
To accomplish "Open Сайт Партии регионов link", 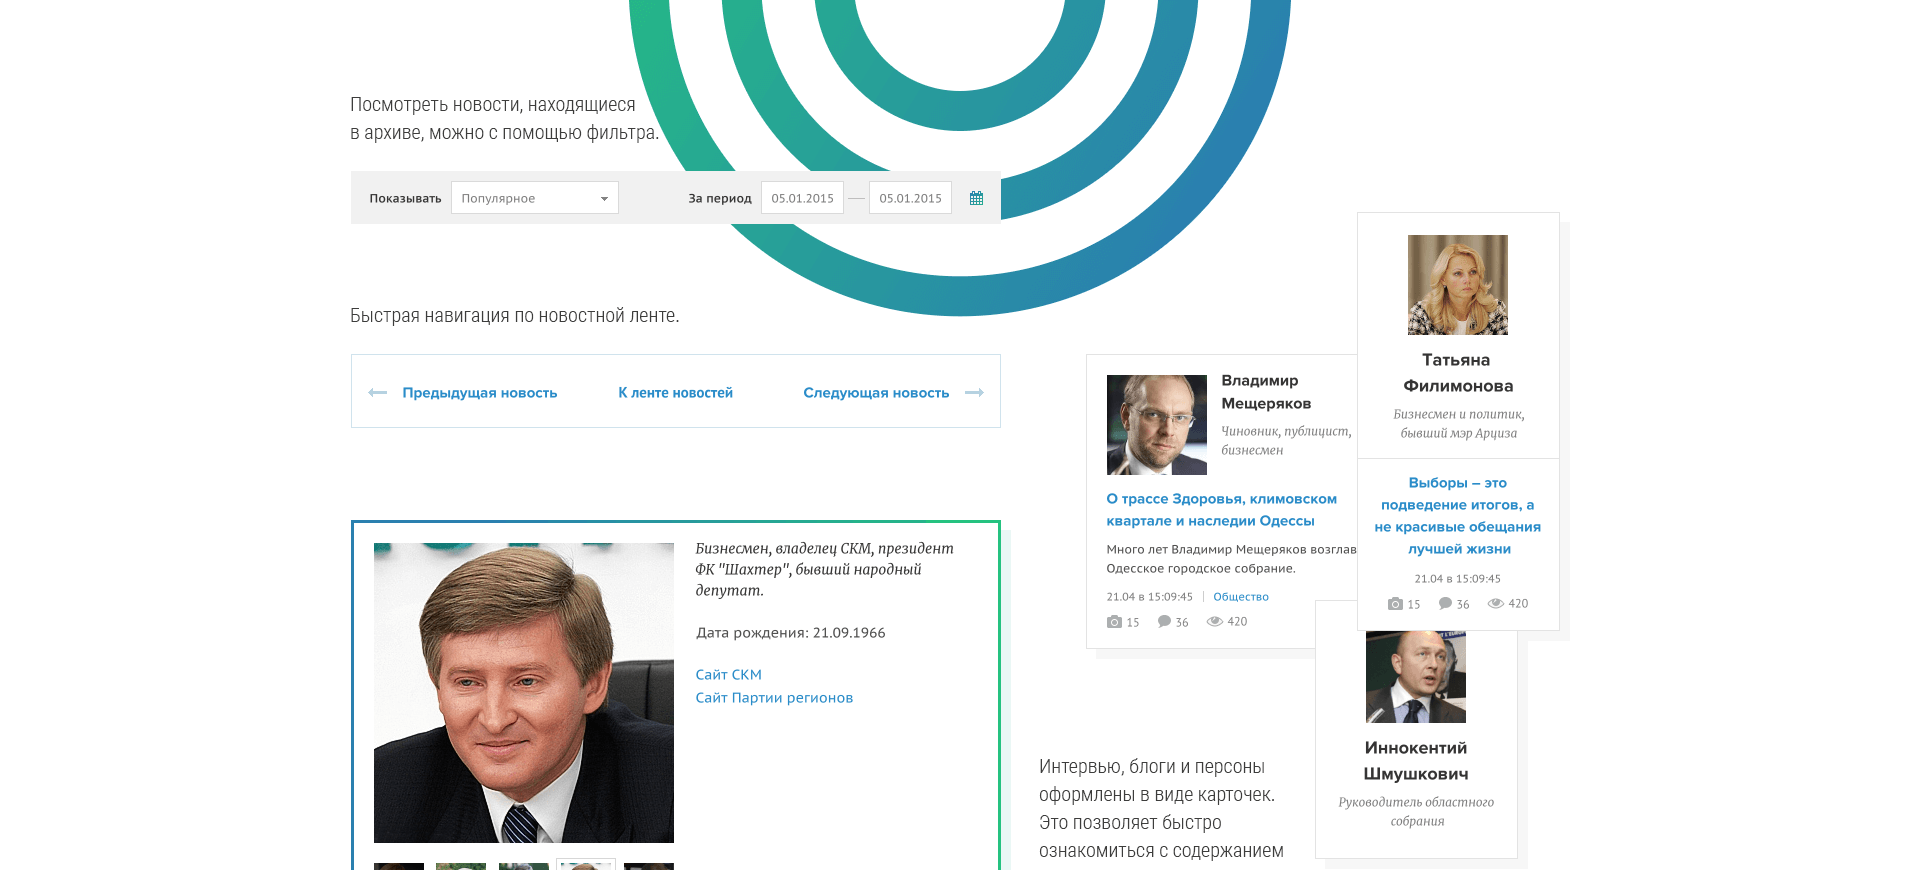I will click(774, 698).
